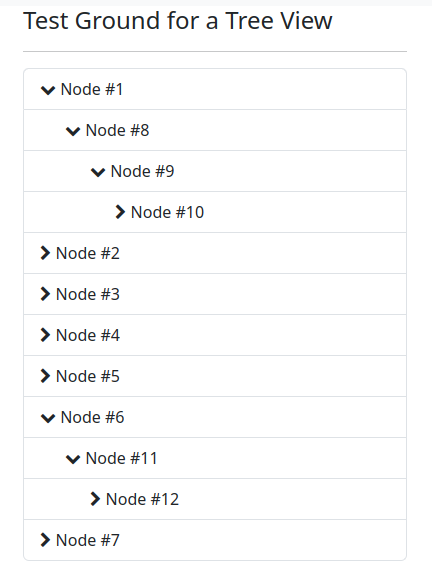Select the Node #1 label text
Viewport: 432px width, 578px height.
click(92, 89)
